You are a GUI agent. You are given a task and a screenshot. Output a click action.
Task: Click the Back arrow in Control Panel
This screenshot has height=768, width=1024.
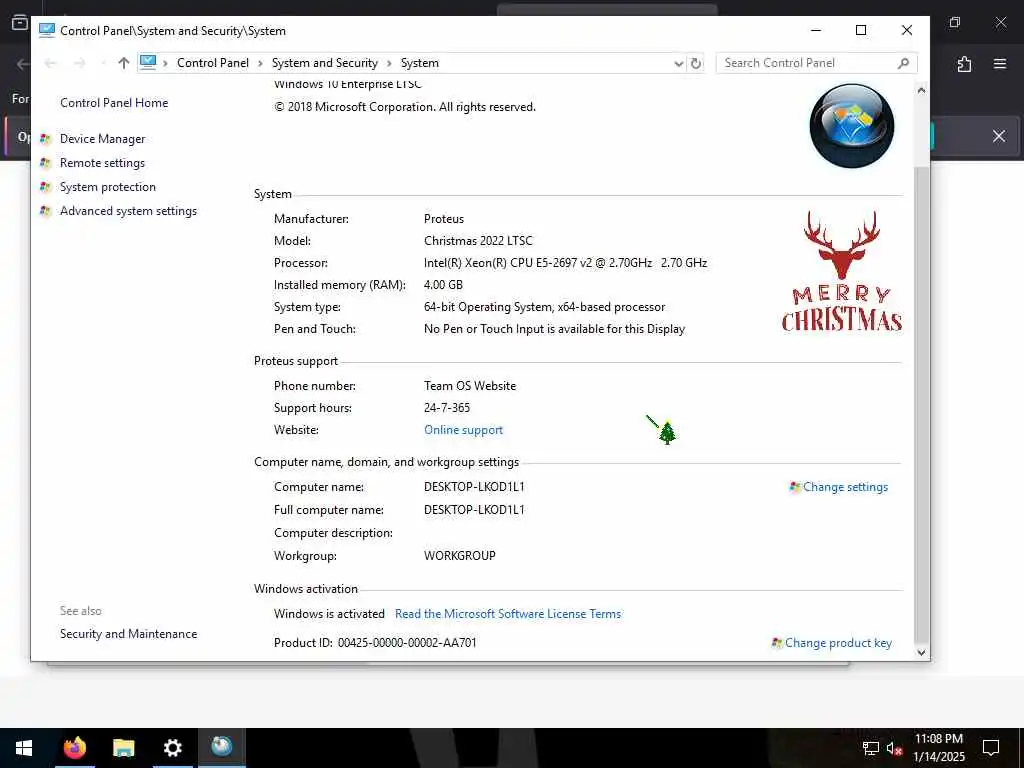[50, 63]
